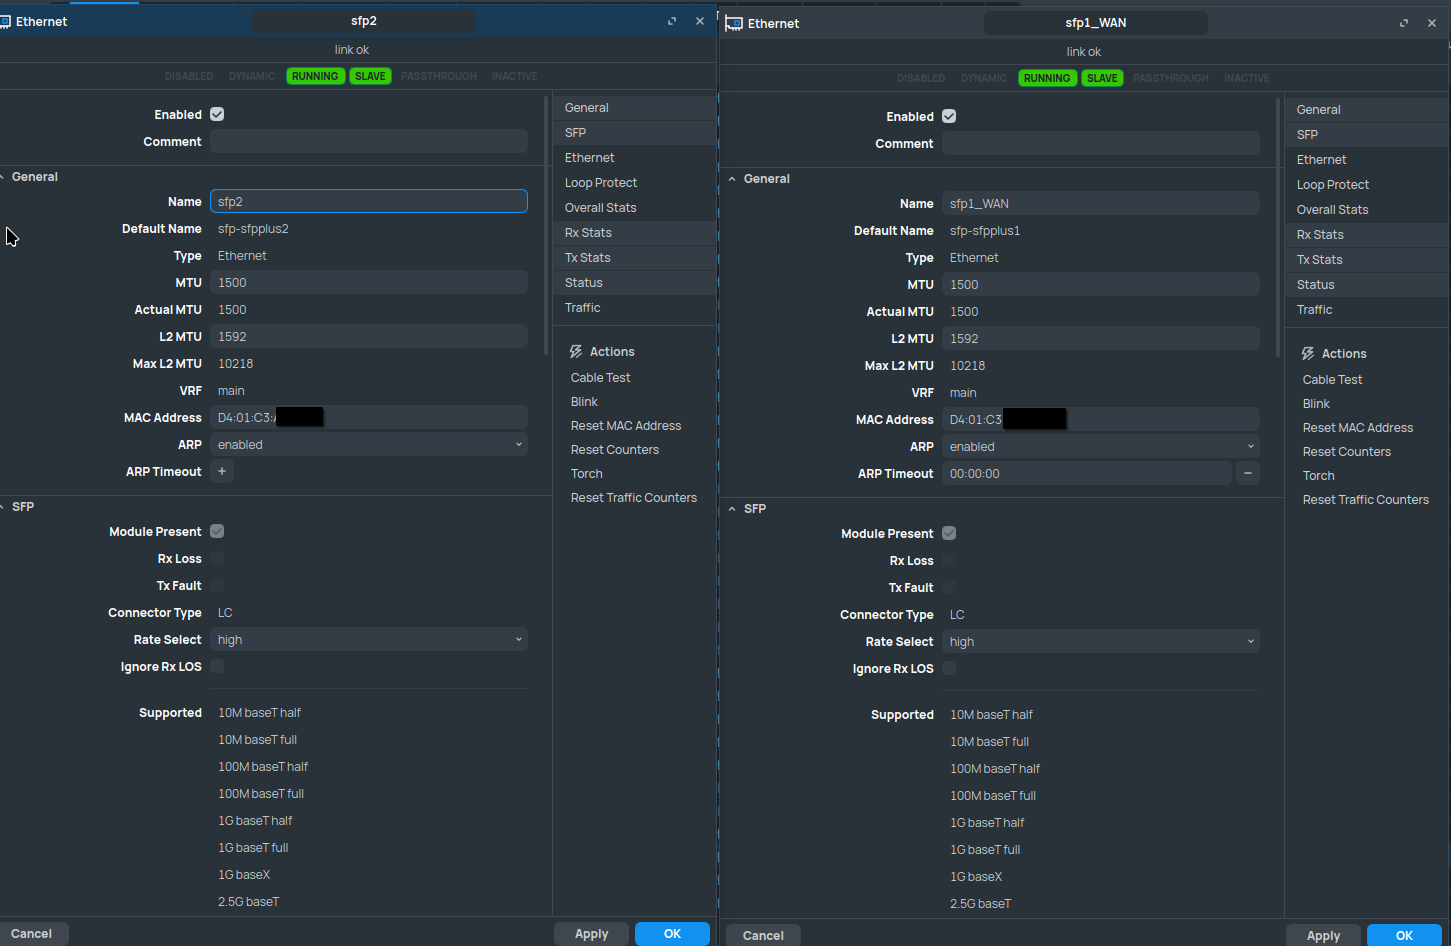Toggle the Enabled checkbox in sfp1_WAN window

coord(949,116)
